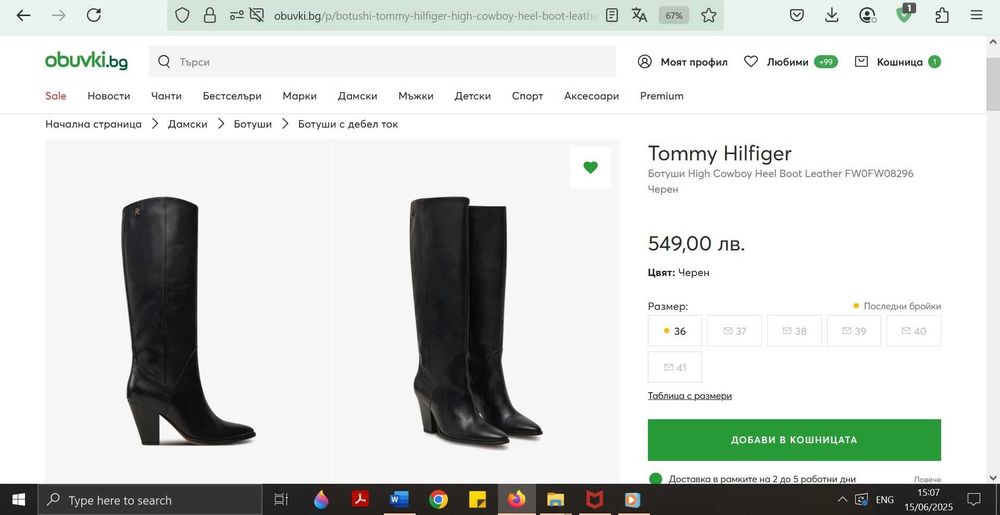Screen dimensions: 1000x515
Task: Open the Детски menu item
Action: click(x=473, y=96)
